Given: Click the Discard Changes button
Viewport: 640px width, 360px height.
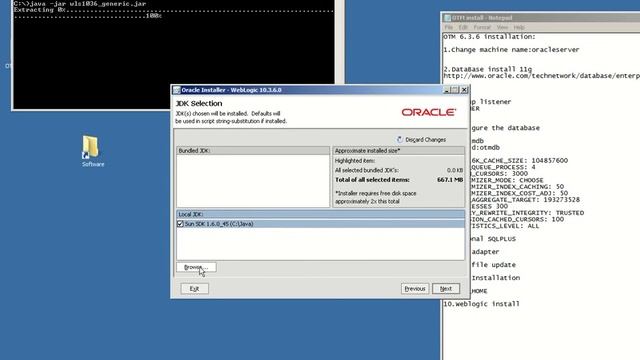Looking at the screenshot, I should [421, 140].
